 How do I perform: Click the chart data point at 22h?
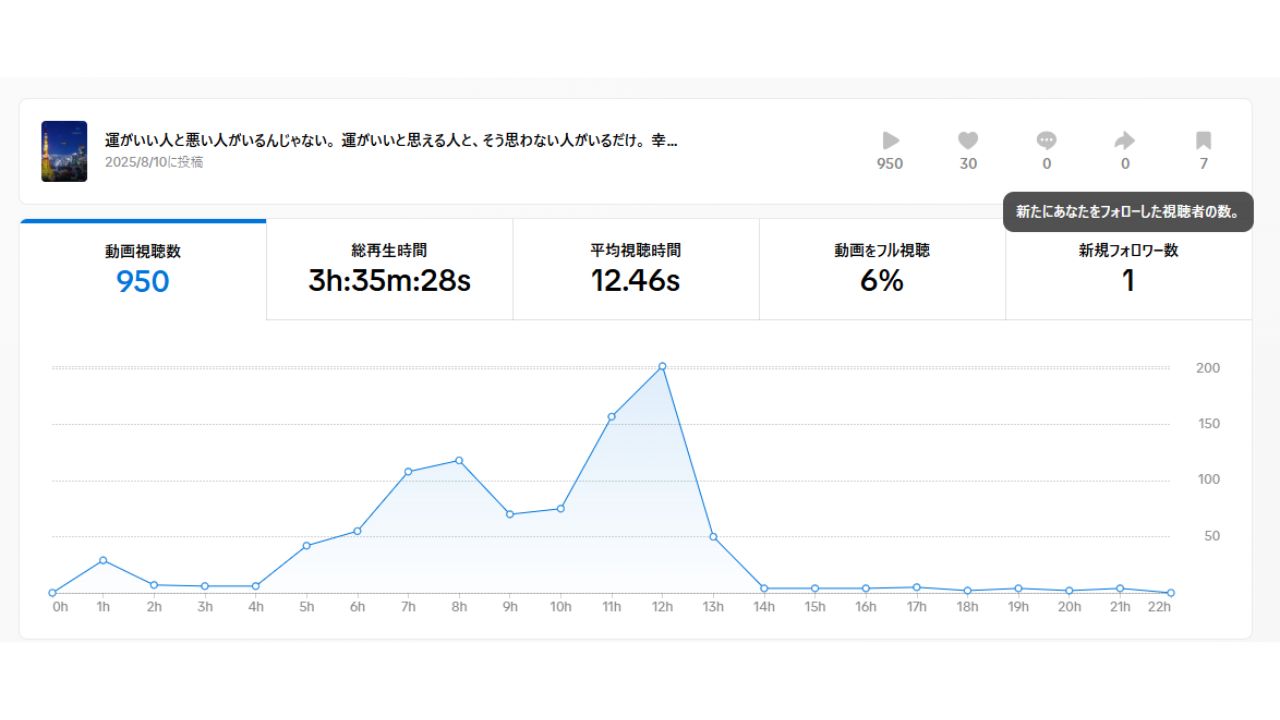[x=1170, y=592]
